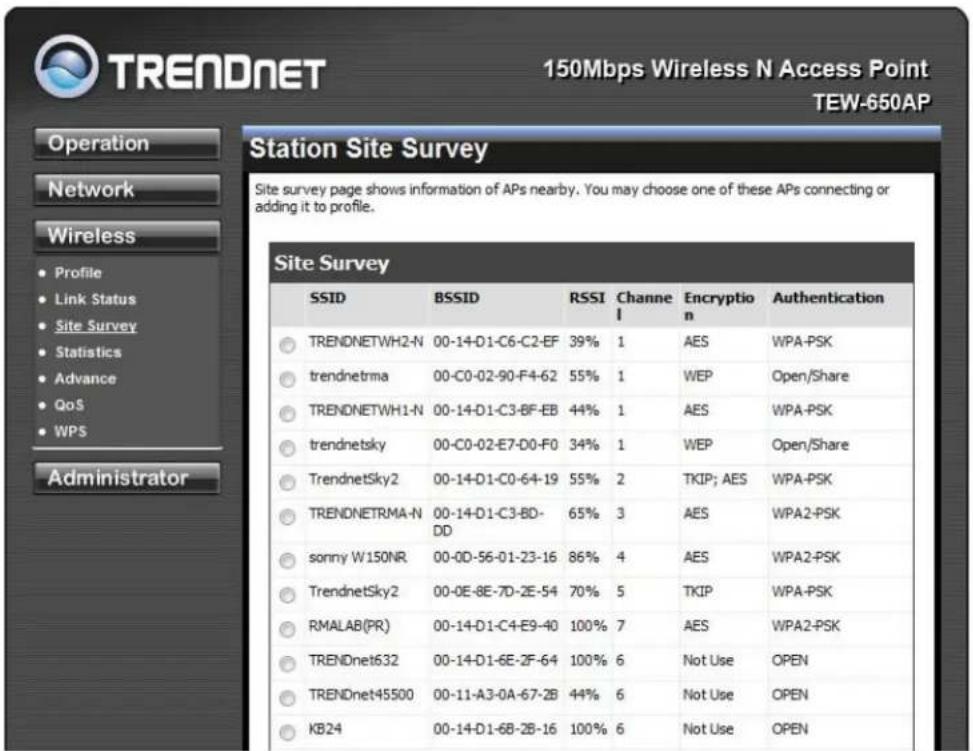Select radio button for trendnetsky

click(x=287, y=448)
